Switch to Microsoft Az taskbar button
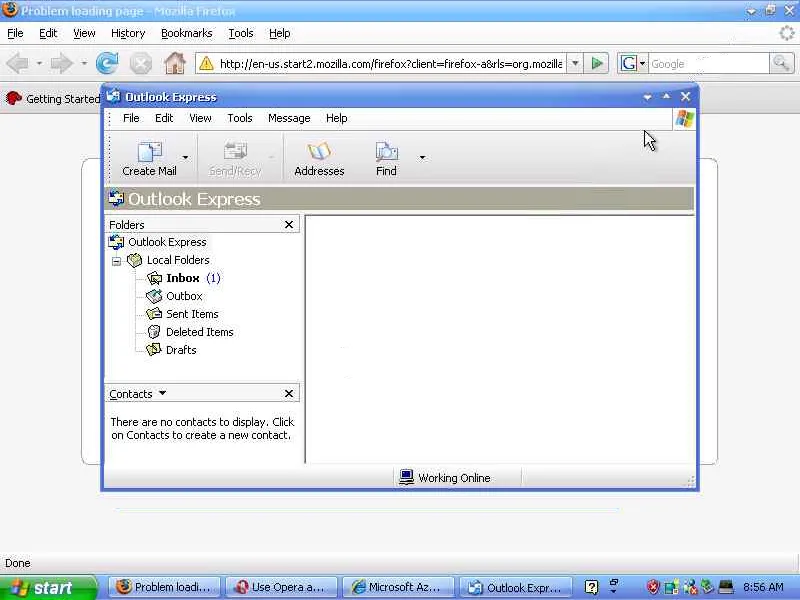800x600 pixels. (x=398, y=587)
